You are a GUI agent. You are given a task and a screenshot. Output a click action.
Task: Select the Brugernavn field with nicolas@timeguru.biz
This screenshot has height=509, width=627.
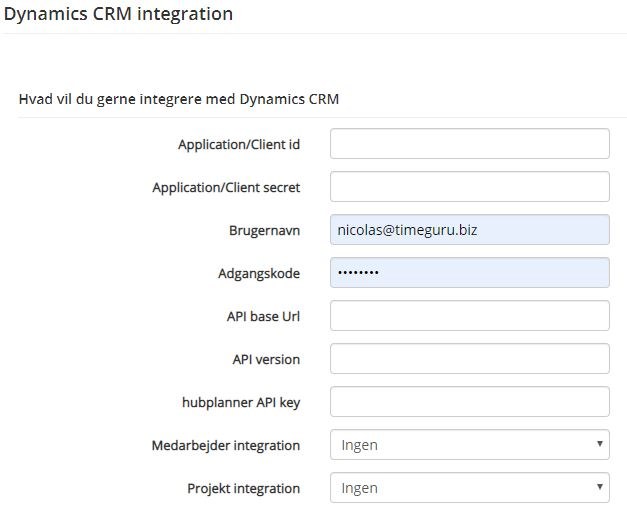coord(470,230)
